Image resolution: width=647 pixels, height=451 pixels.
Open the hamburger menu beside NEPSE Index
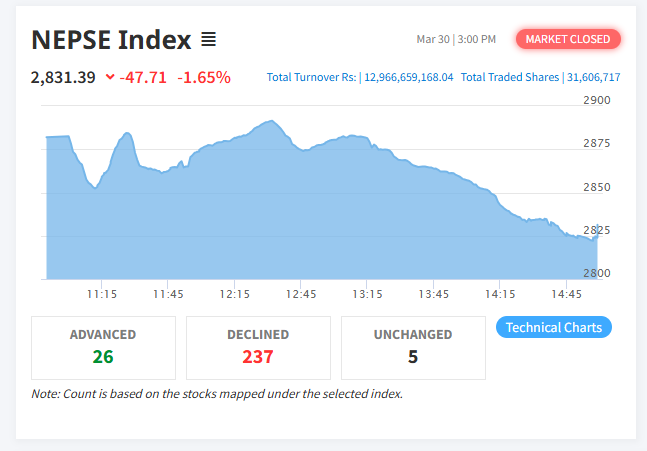coord(208,40)
